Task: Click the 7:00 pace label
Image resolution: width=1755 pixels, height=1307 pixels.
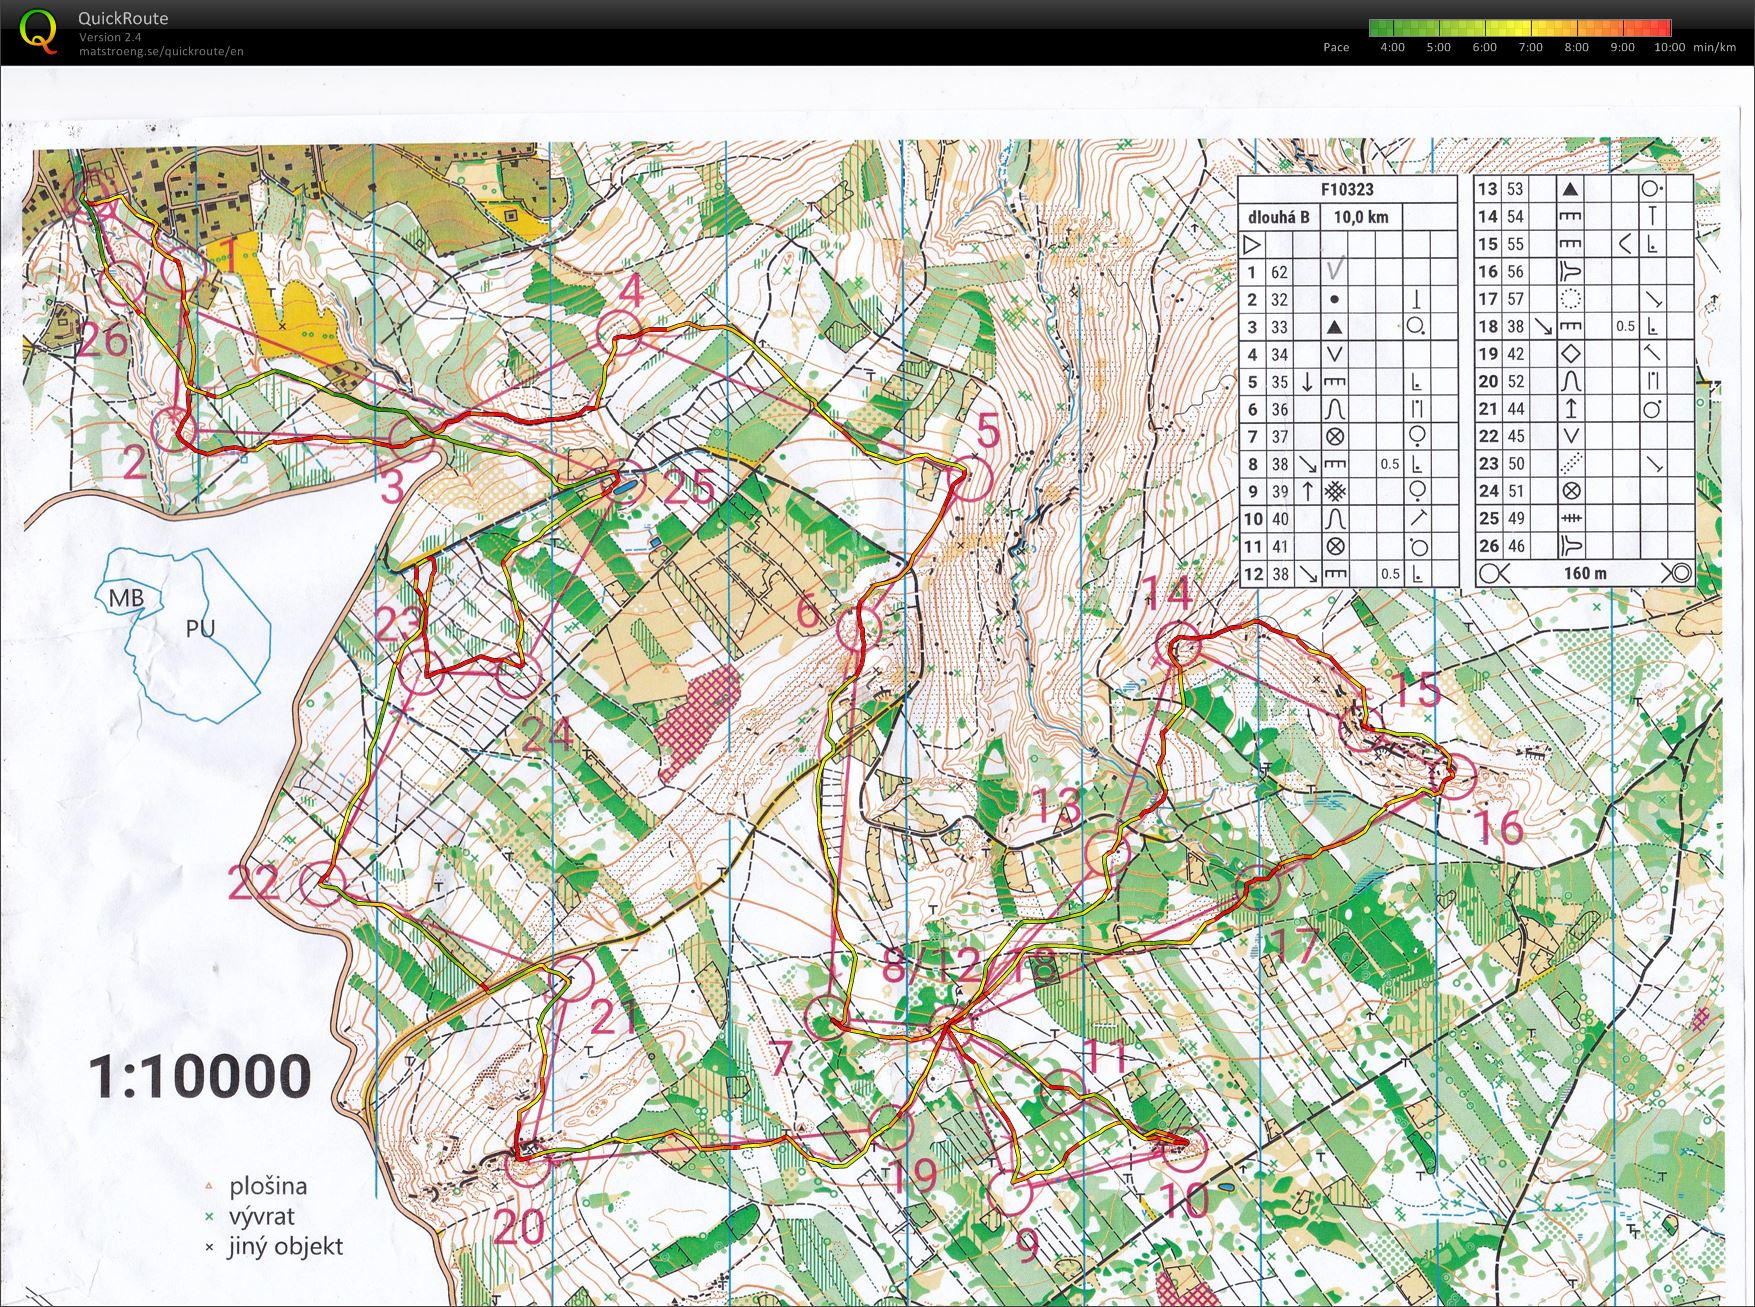Action: tap(1530, 47)
